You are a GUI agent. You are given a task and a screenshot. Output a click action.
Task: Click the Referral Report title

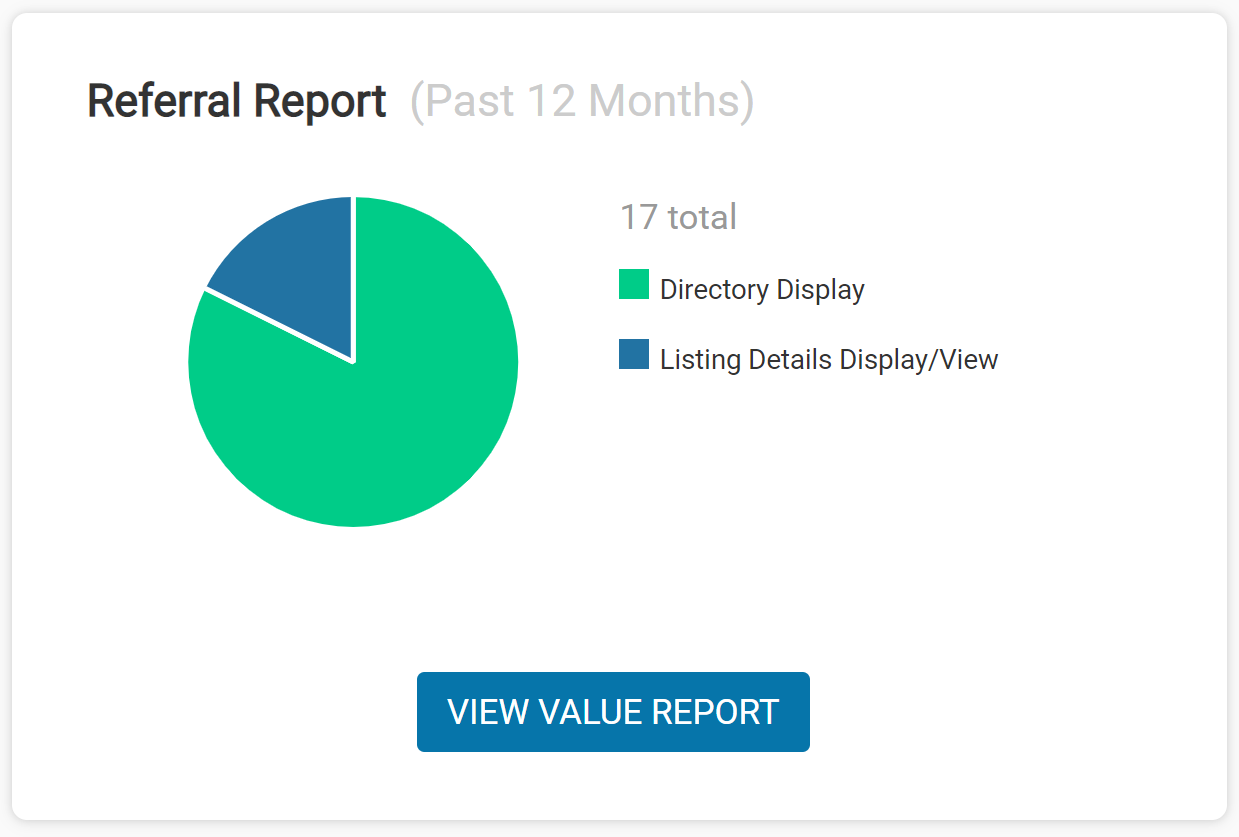[x=236, y=100]
